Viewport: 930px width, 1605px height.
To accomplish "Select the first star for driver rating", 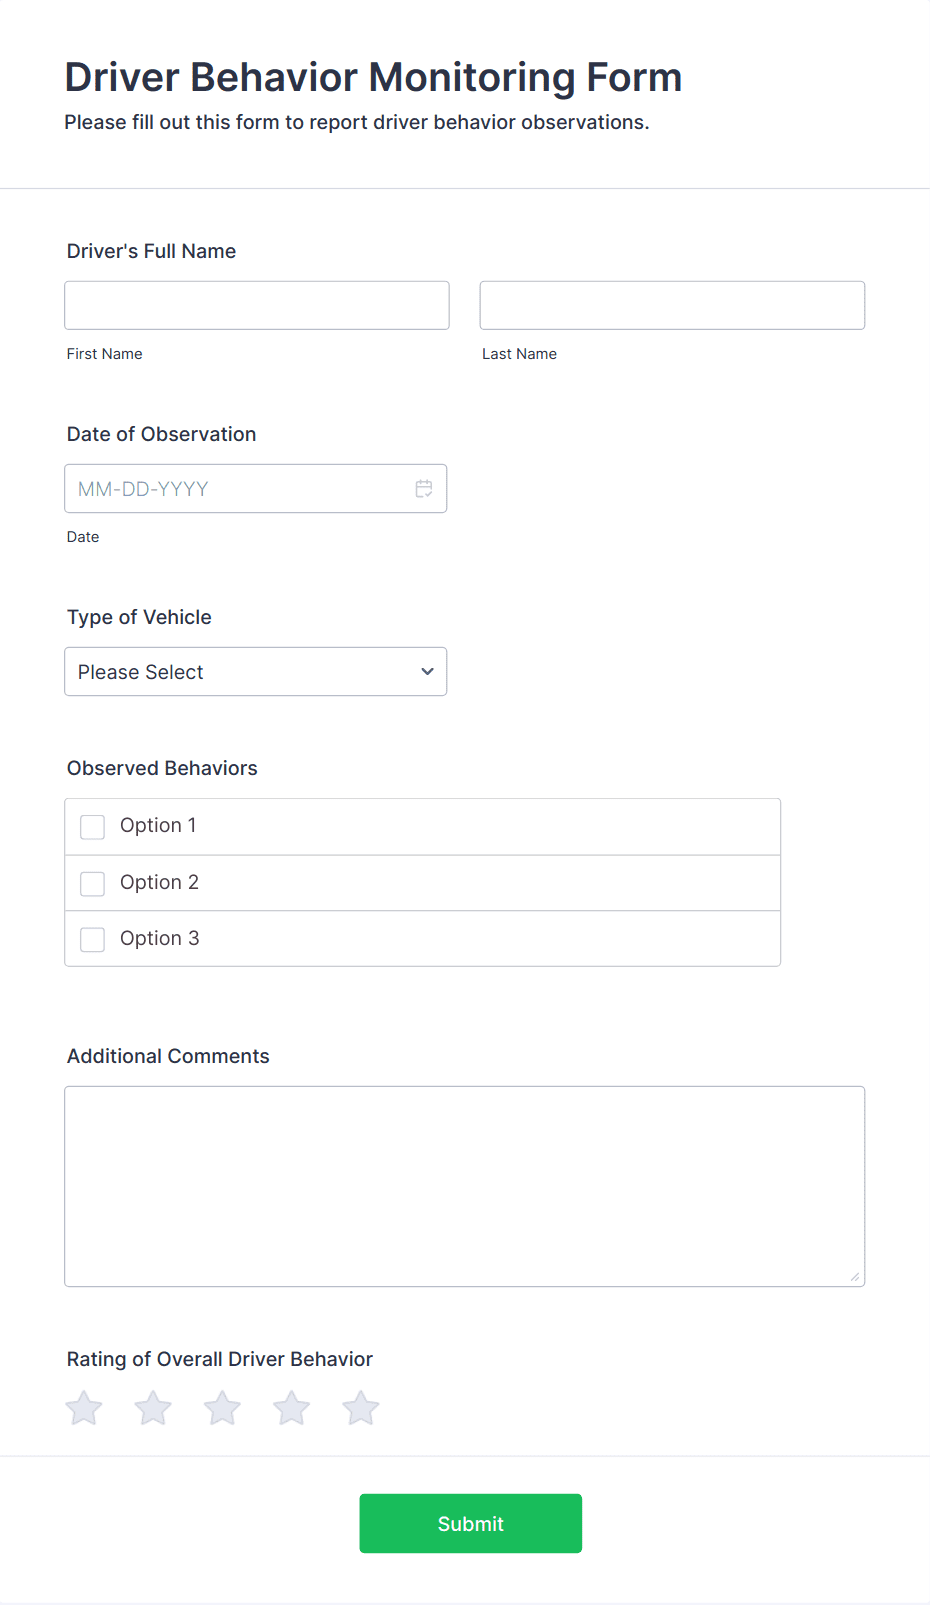I will point(83,1407).
